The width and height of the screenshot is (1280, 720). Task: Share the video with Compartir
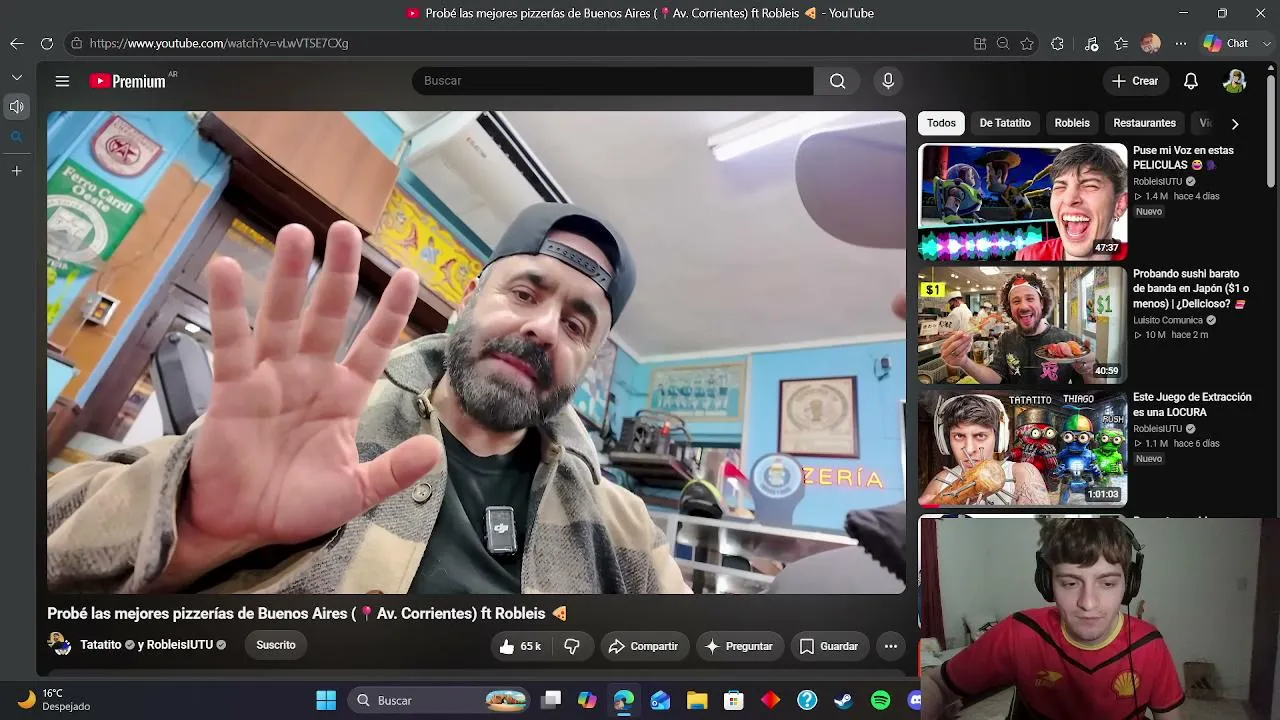(643, 646)
